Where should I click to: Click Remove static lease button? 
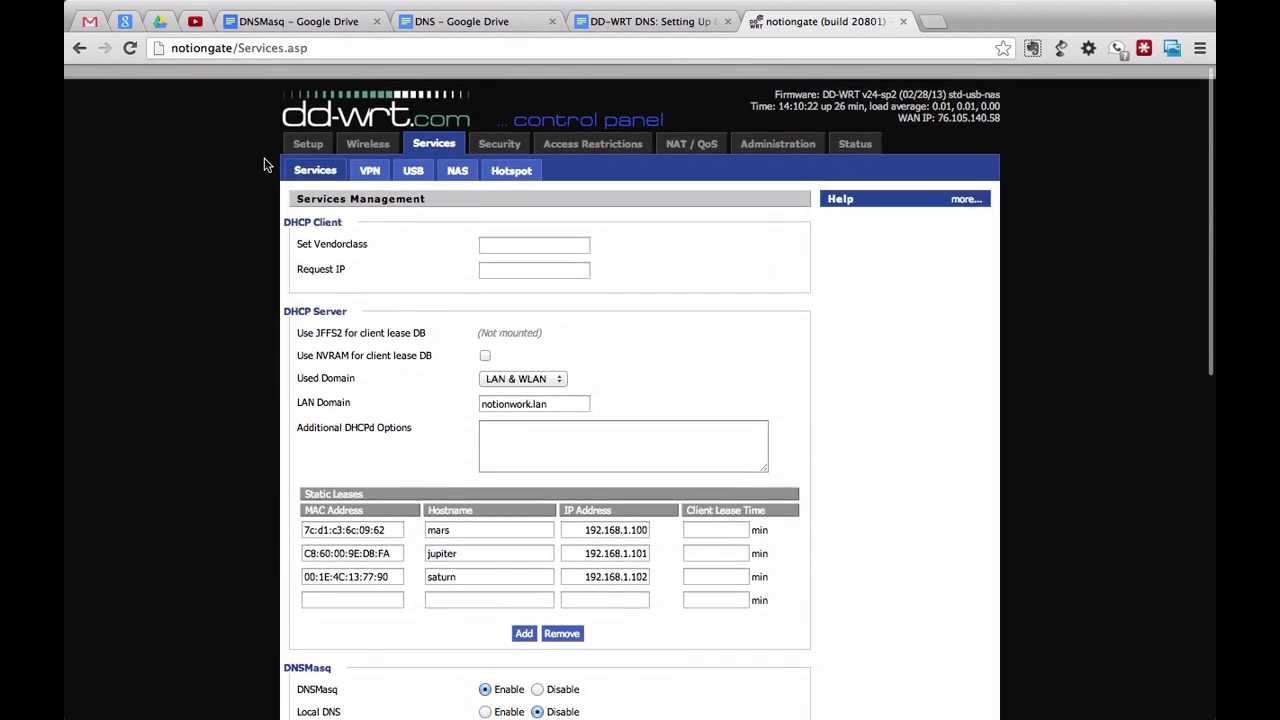562,634
